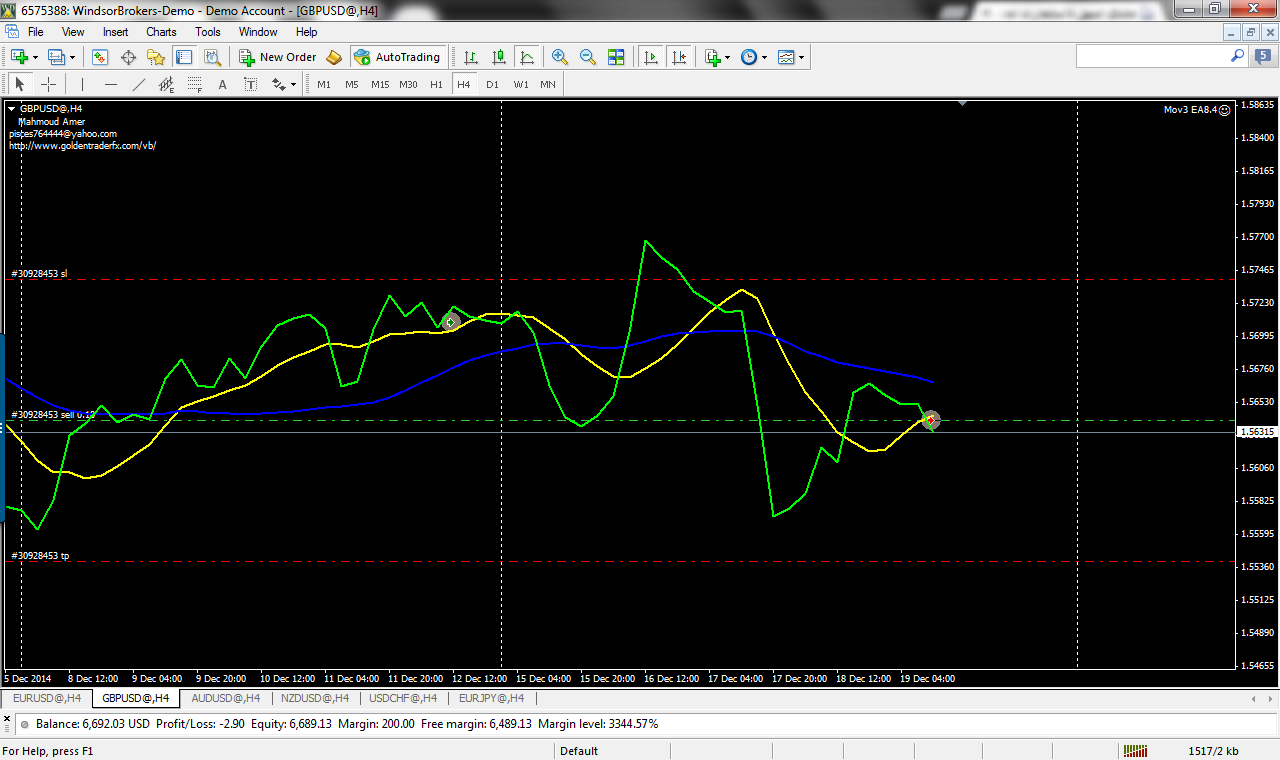
Task: Toggle chart auto scroll
Action: click(x=651, y=57)
